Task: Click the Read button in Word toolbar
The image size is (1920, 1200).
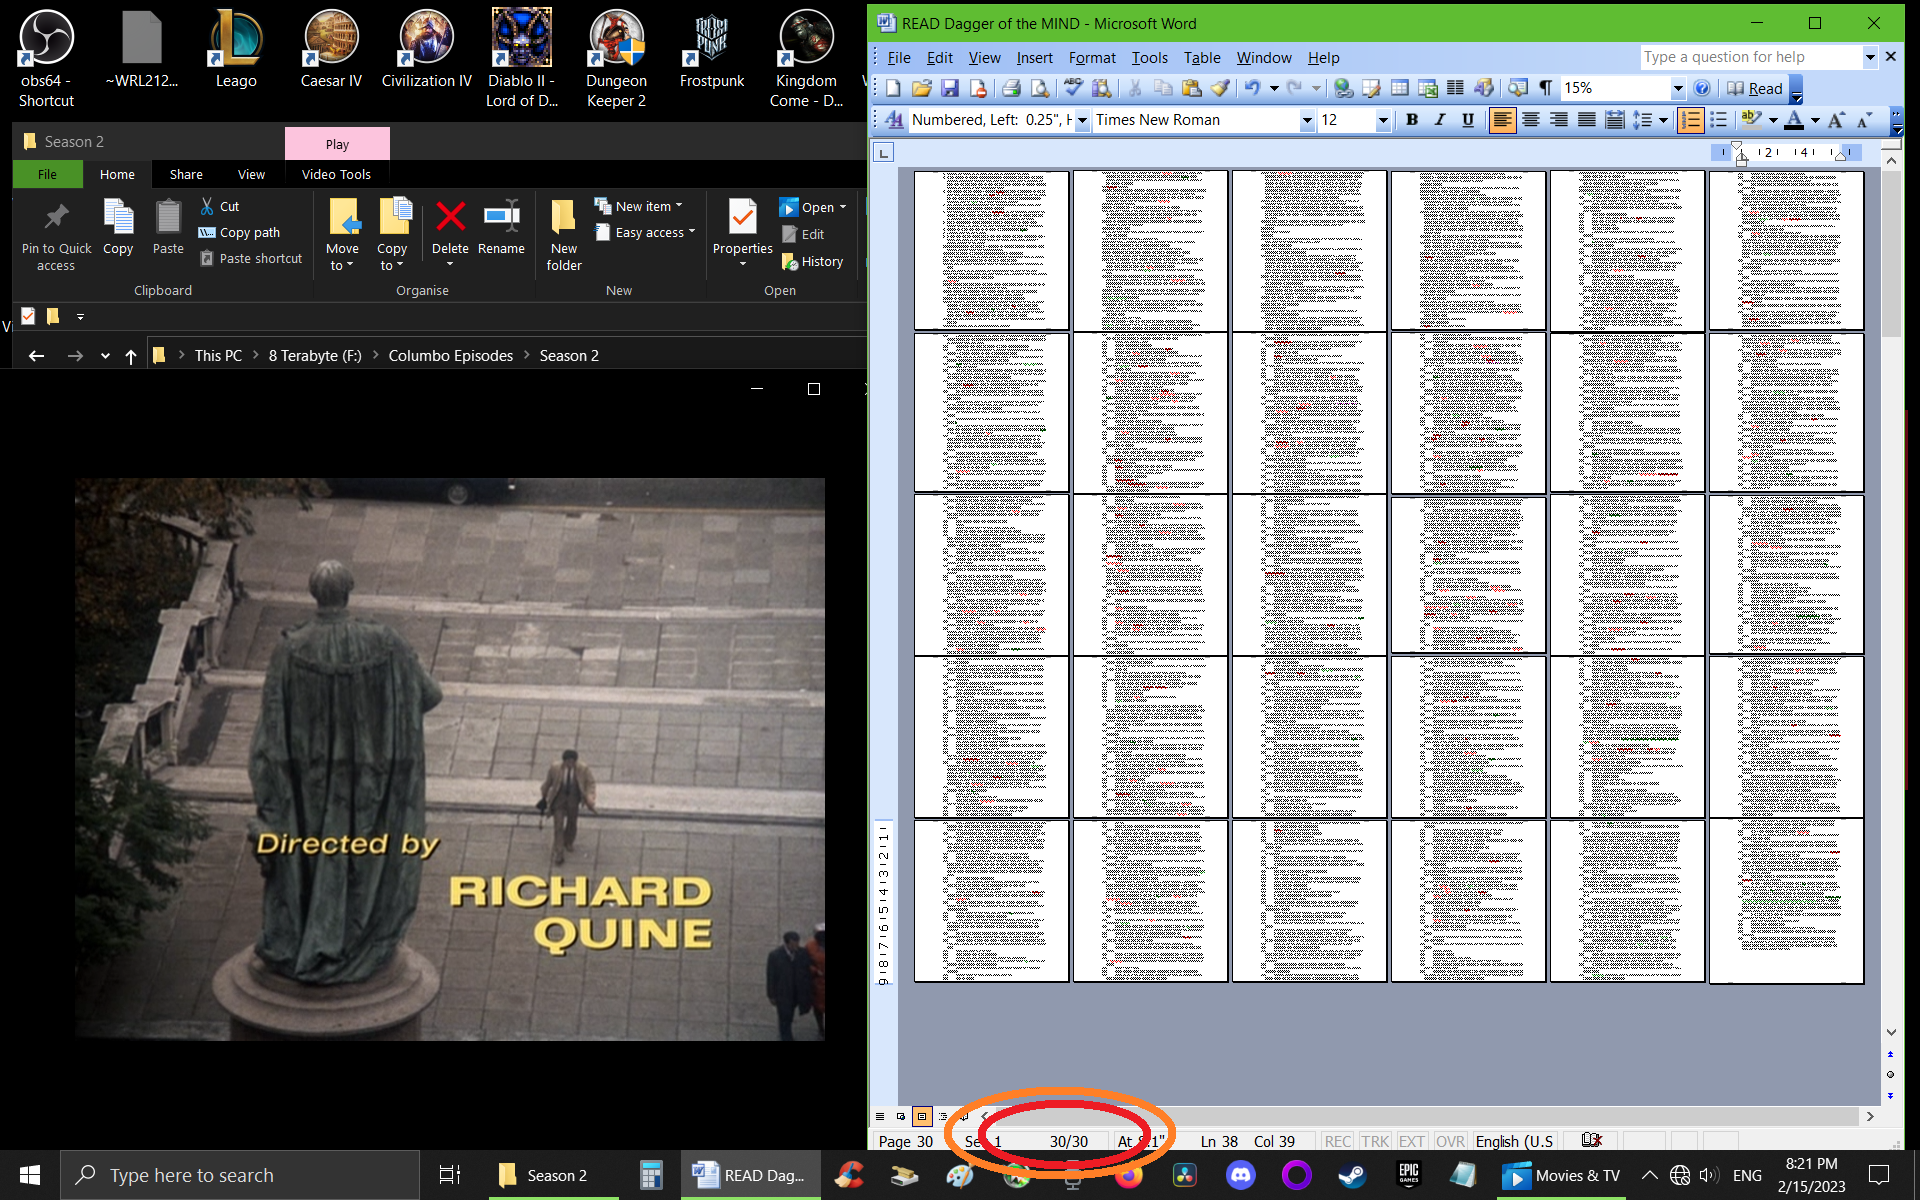Action: pyautogui.click(x=1755, y=89)
